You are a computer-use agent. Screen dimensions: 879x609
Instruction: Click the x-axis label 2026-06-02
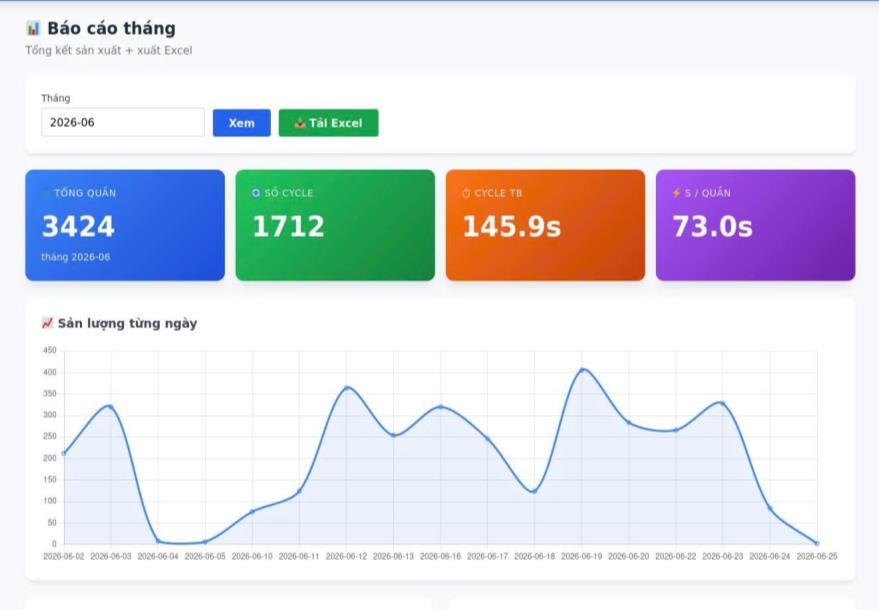pyautogui.click(x=63, y=556)
